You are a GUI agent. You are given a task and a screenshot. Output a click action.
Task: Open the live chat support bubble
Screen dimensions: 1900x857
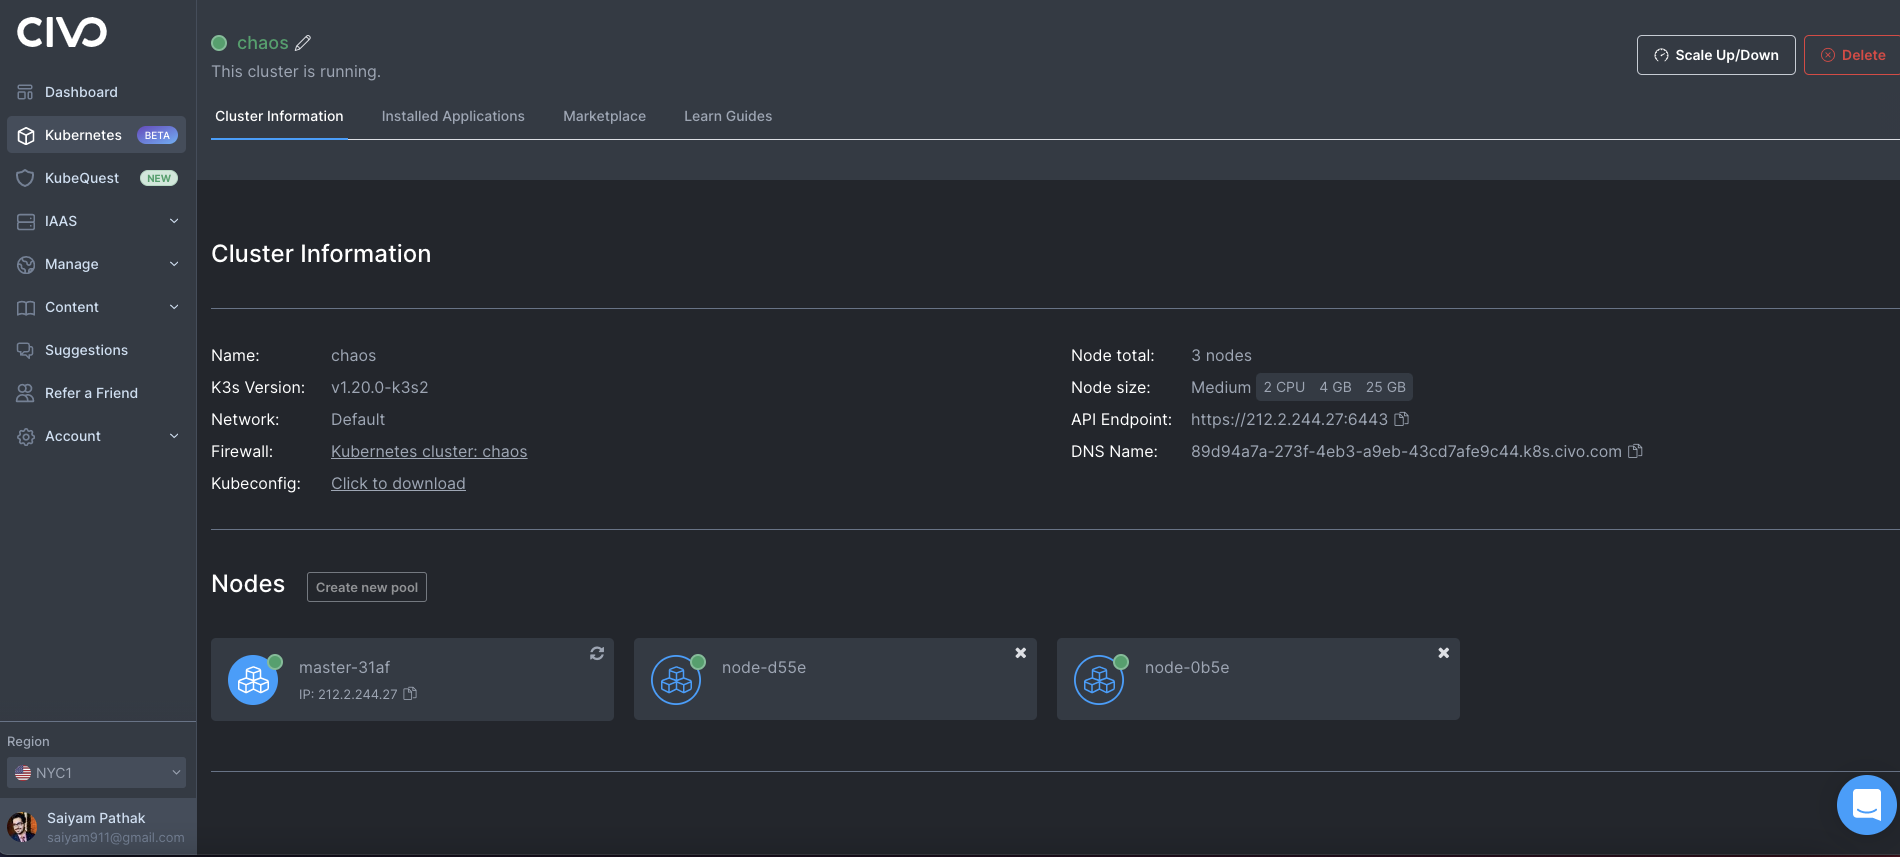(1866, 804)
